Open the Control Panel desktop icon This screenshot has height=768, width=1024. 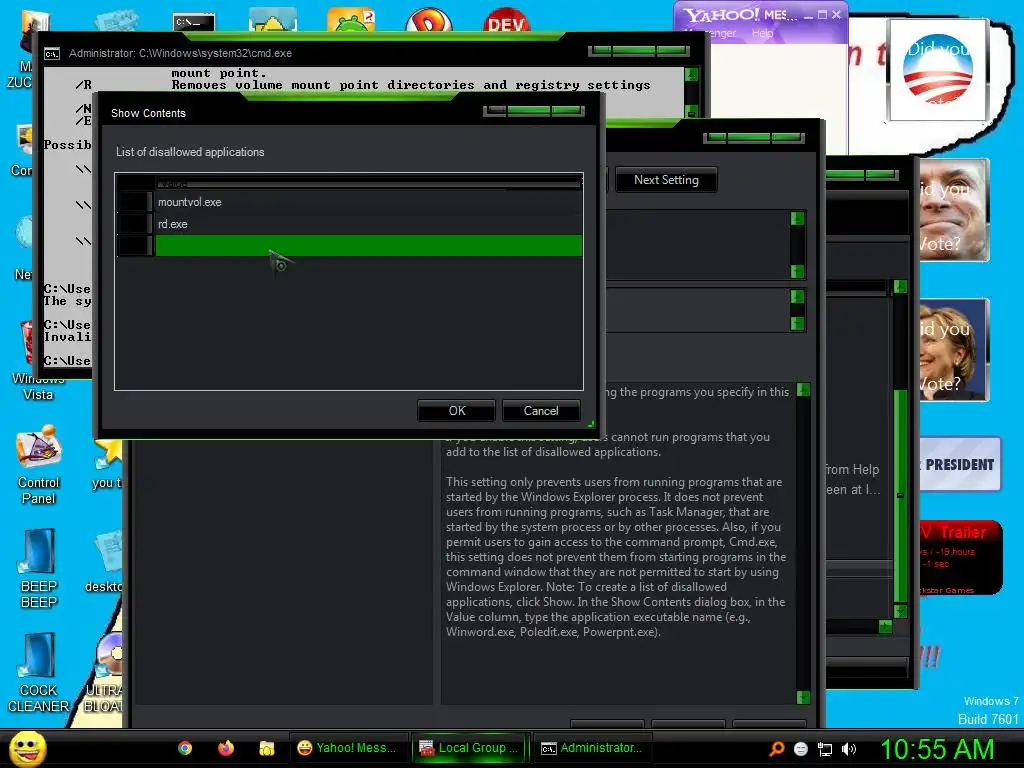[39, 465]
